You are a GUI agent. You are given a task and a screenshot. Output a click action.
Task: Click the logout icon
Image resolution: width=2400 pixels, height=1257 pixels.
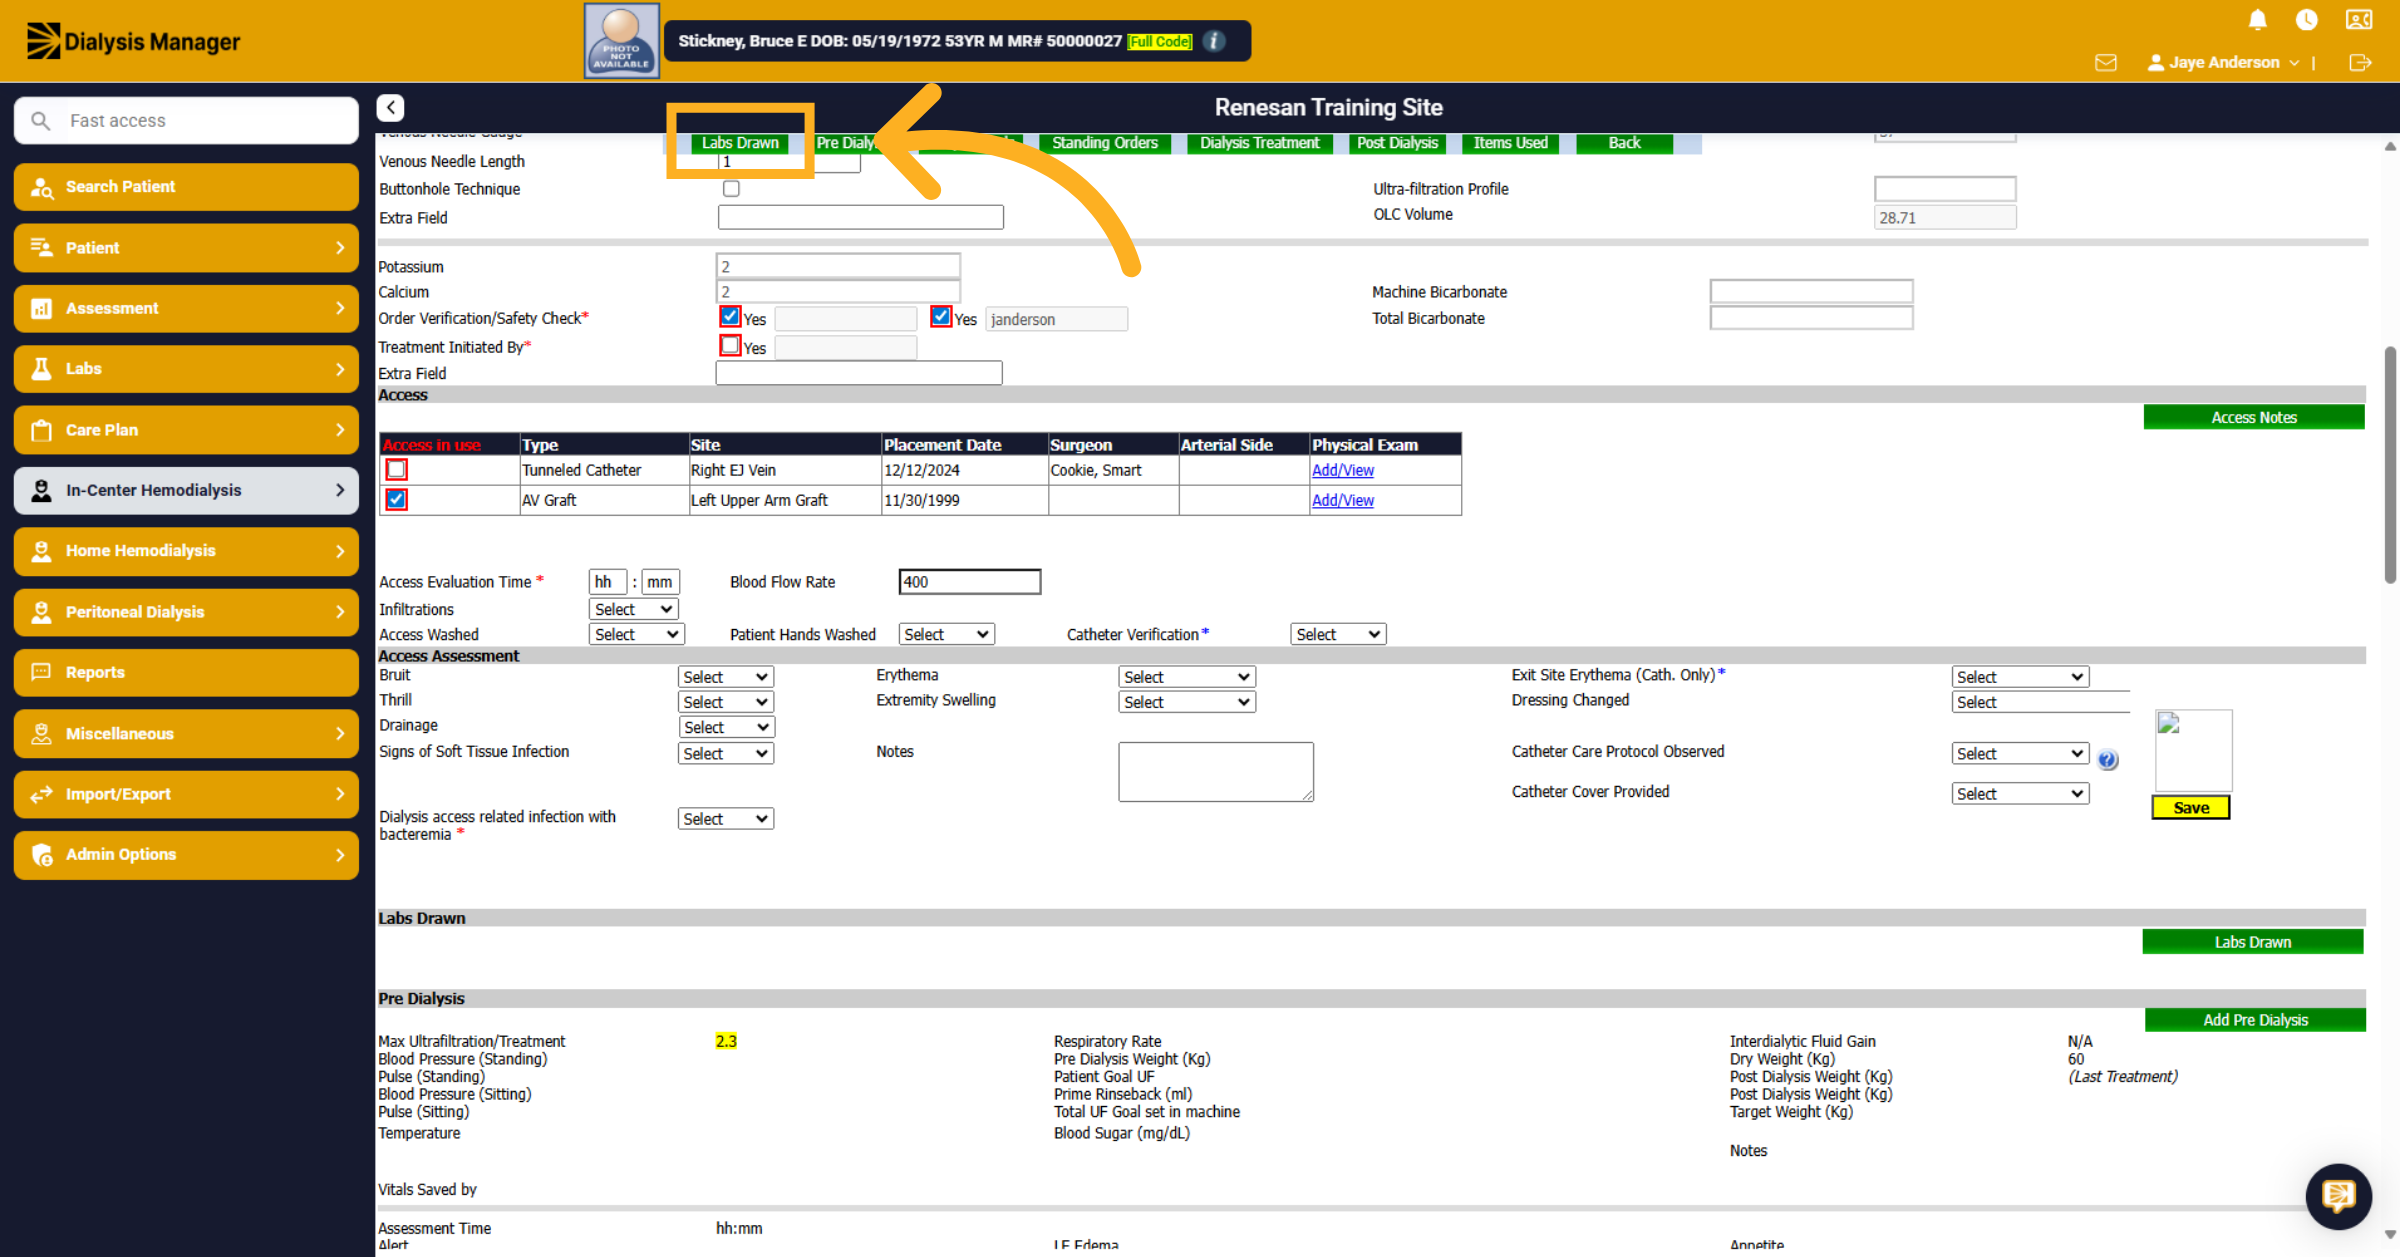(x=2360, y=62)
